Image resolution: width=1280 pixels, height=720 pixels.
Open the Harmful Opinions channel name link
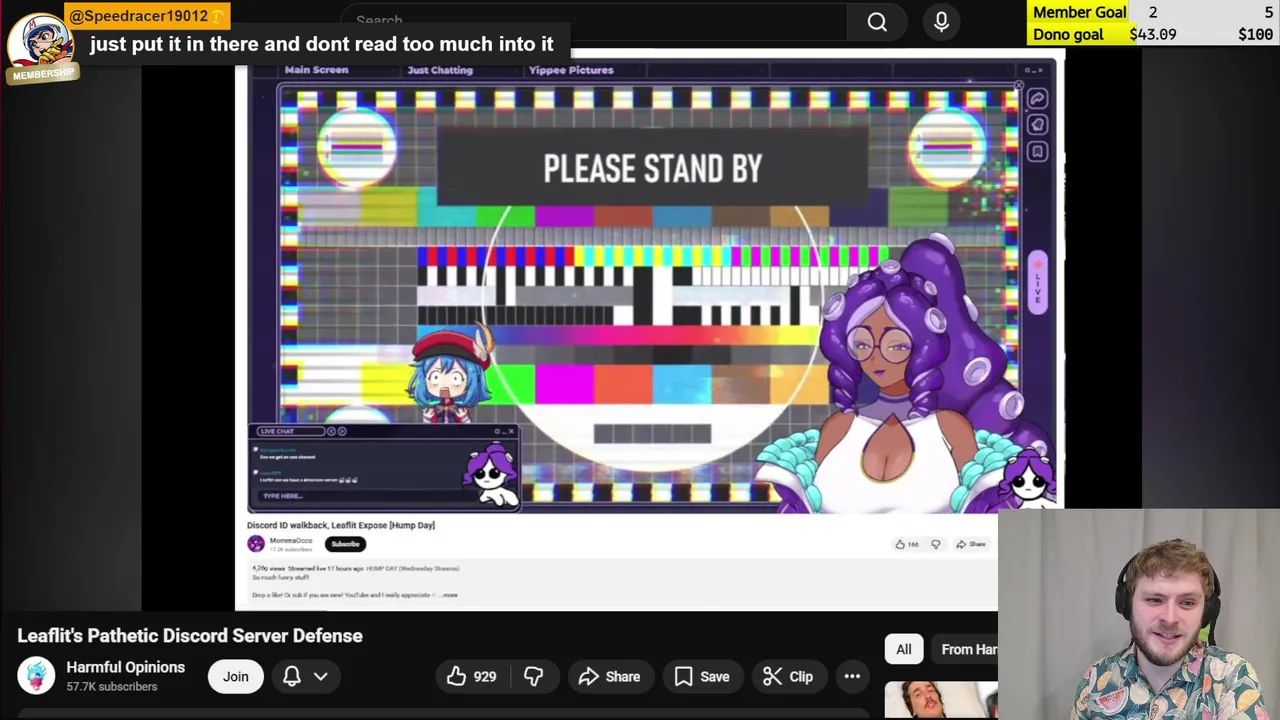tap(125, 667)
